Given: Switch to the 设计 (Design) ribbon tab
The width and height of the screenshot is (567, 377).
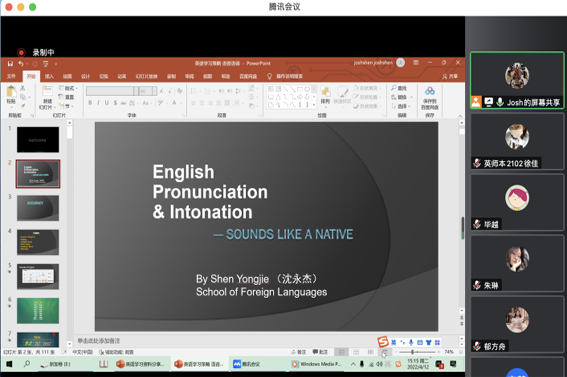Looking at the screenshot, I should coord(85,76).
